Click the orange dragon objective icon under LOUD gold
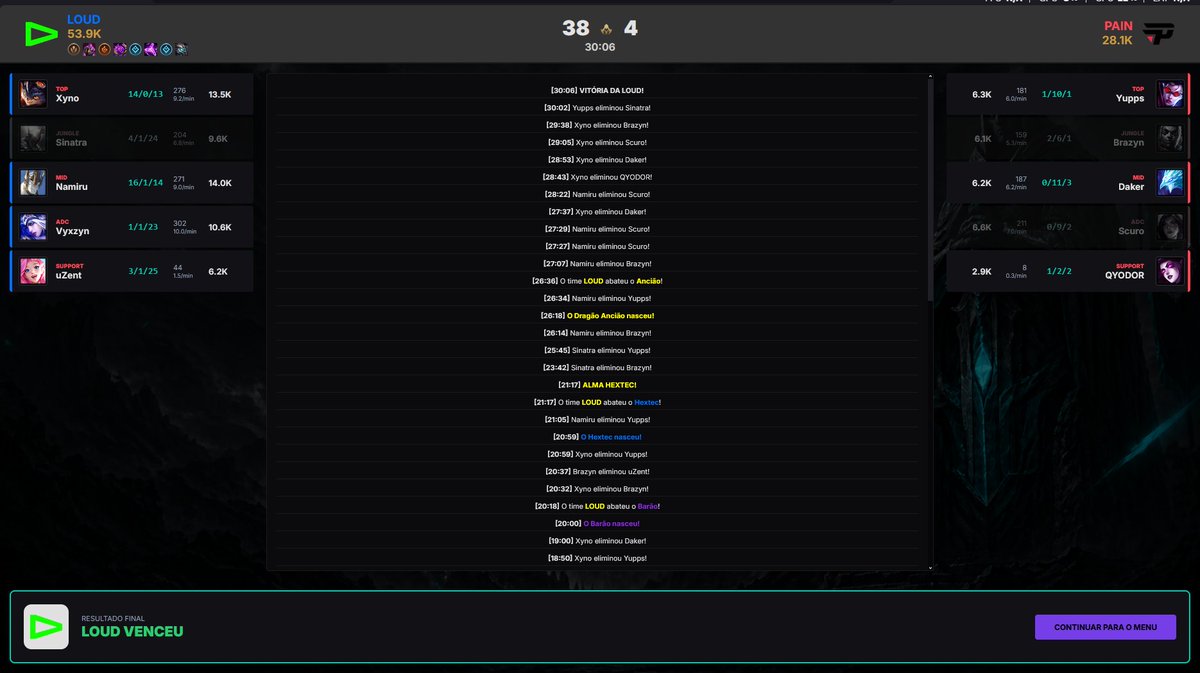Image resolution: width=1200 pixels, height=673 pixels. (x=104, y=49)
